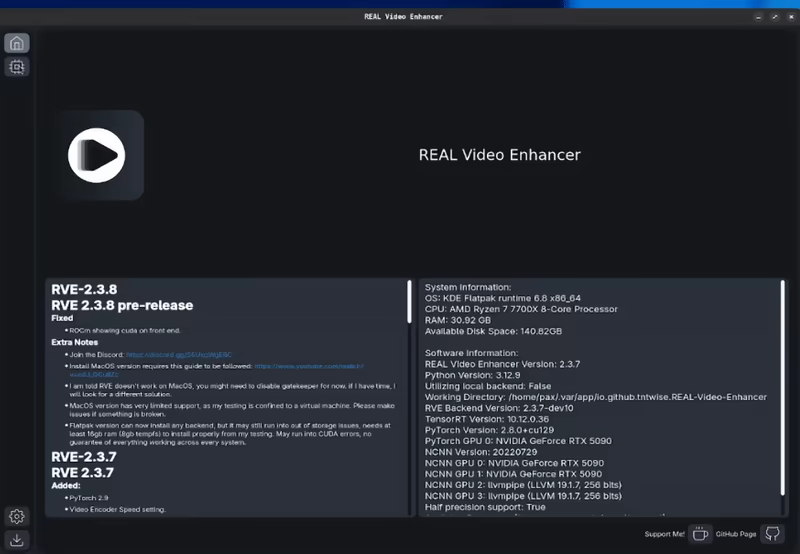This screenshot has width=800, height=554.
Task: Click 'NCNN Version: 20220729' line
Action: click(481, 452)
